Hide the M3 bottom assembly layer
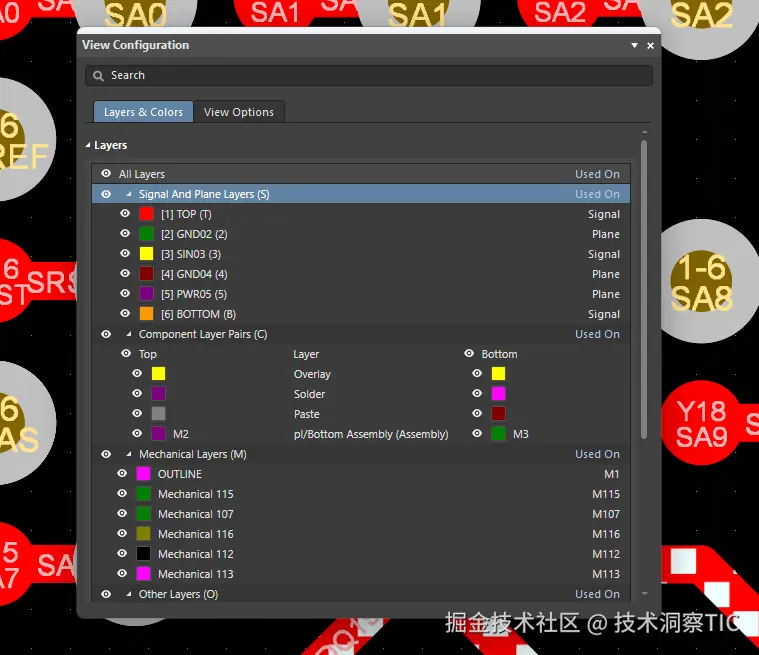The height and width of the screenshot is (655, 759). coord(477,433)
